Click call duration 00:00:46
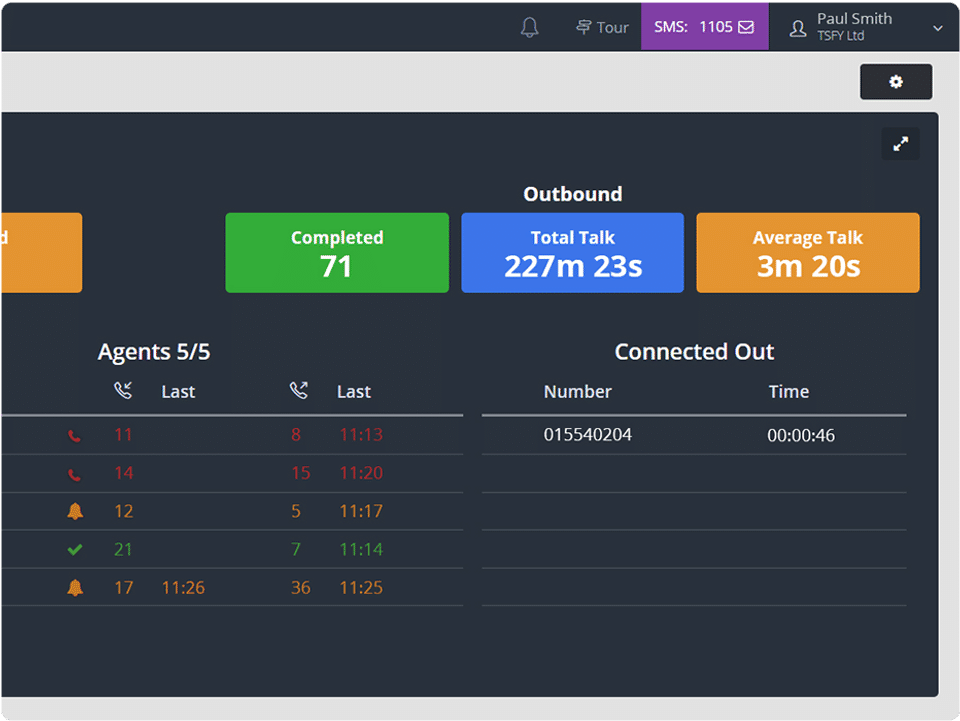Image resolution: width=960 pixels, height=721 pixels. [x=801, y=435]
